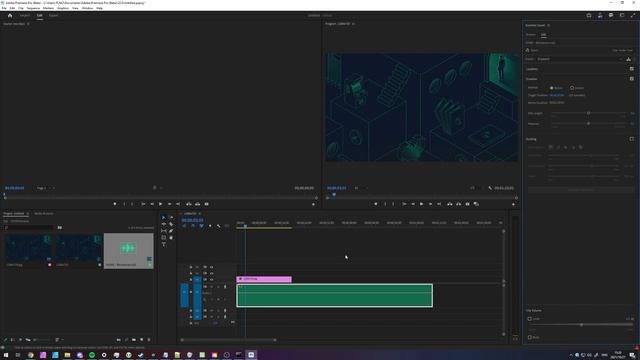Open Quick Export icon at top right
Image resolution: width=640 pixels, height=360 pixels.
point(589,16)
